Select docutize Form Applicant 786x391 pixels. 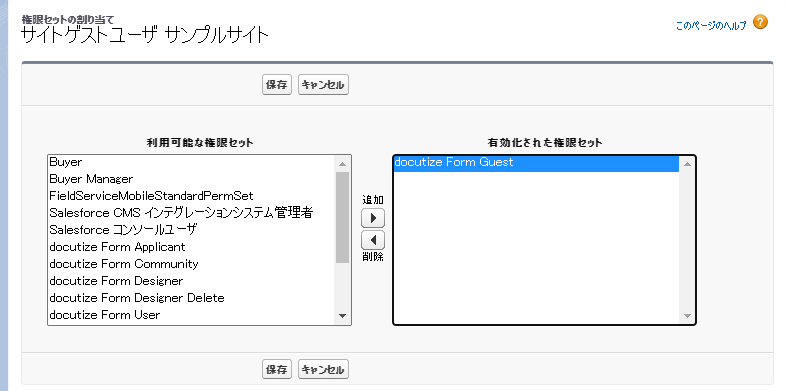[x=192, y=247]
